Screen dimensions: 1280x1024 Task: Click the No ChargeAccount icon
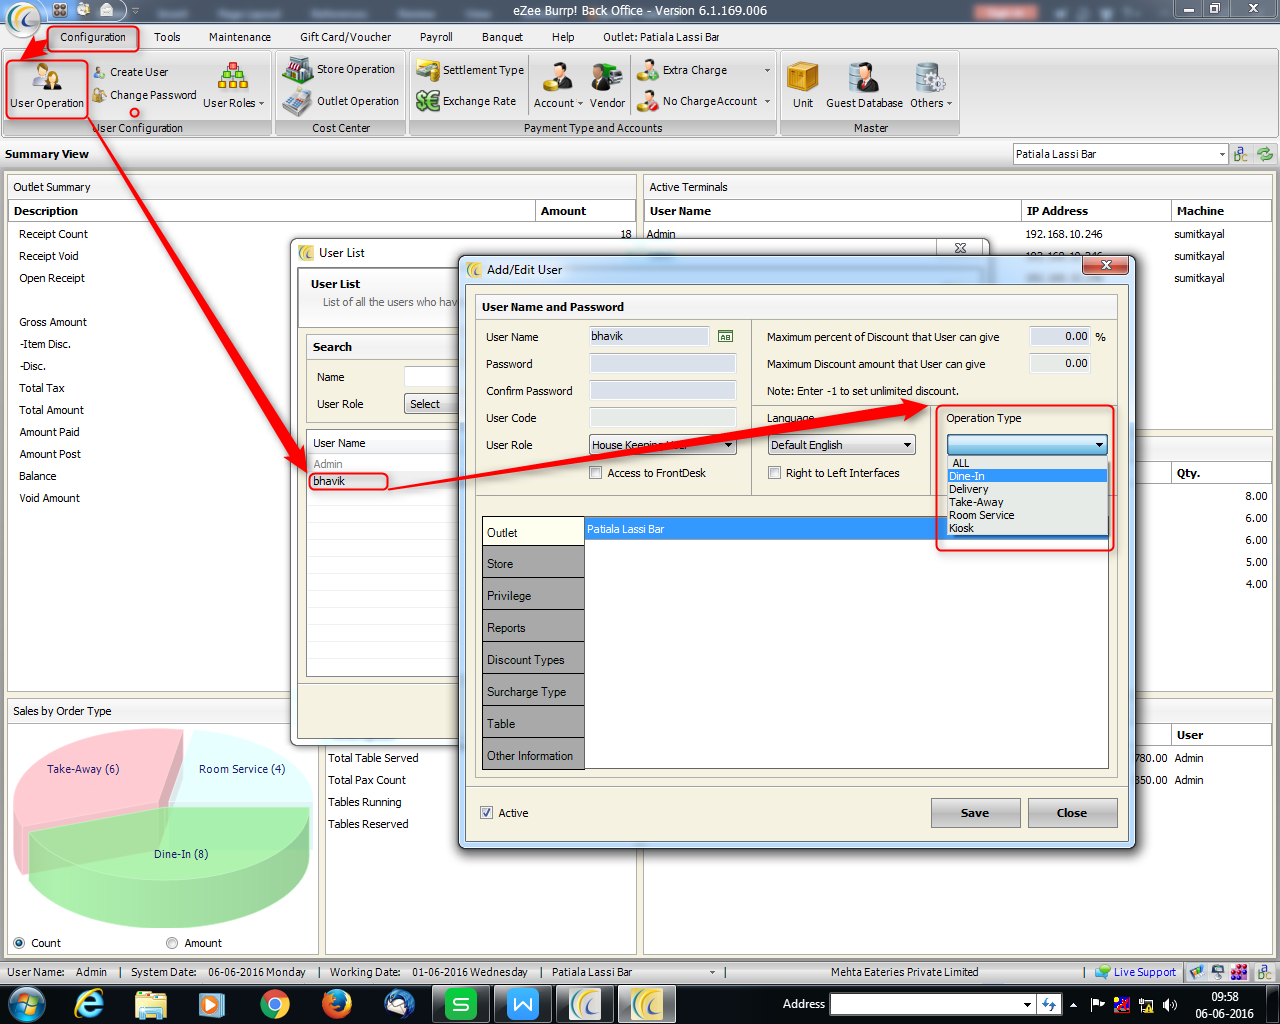[x=647, y=101]
